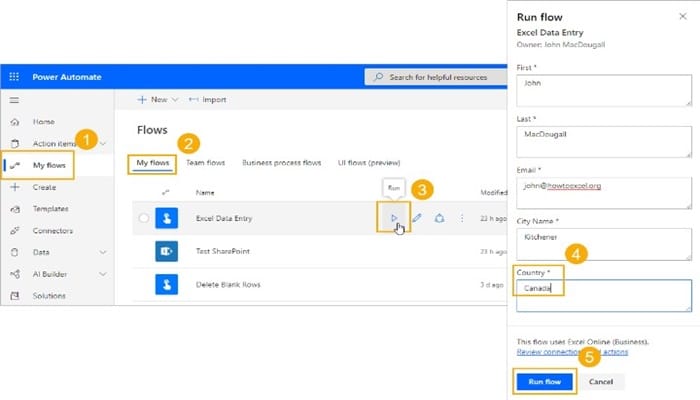
Task: Click the Connectors plug icon
Action: 15,231
